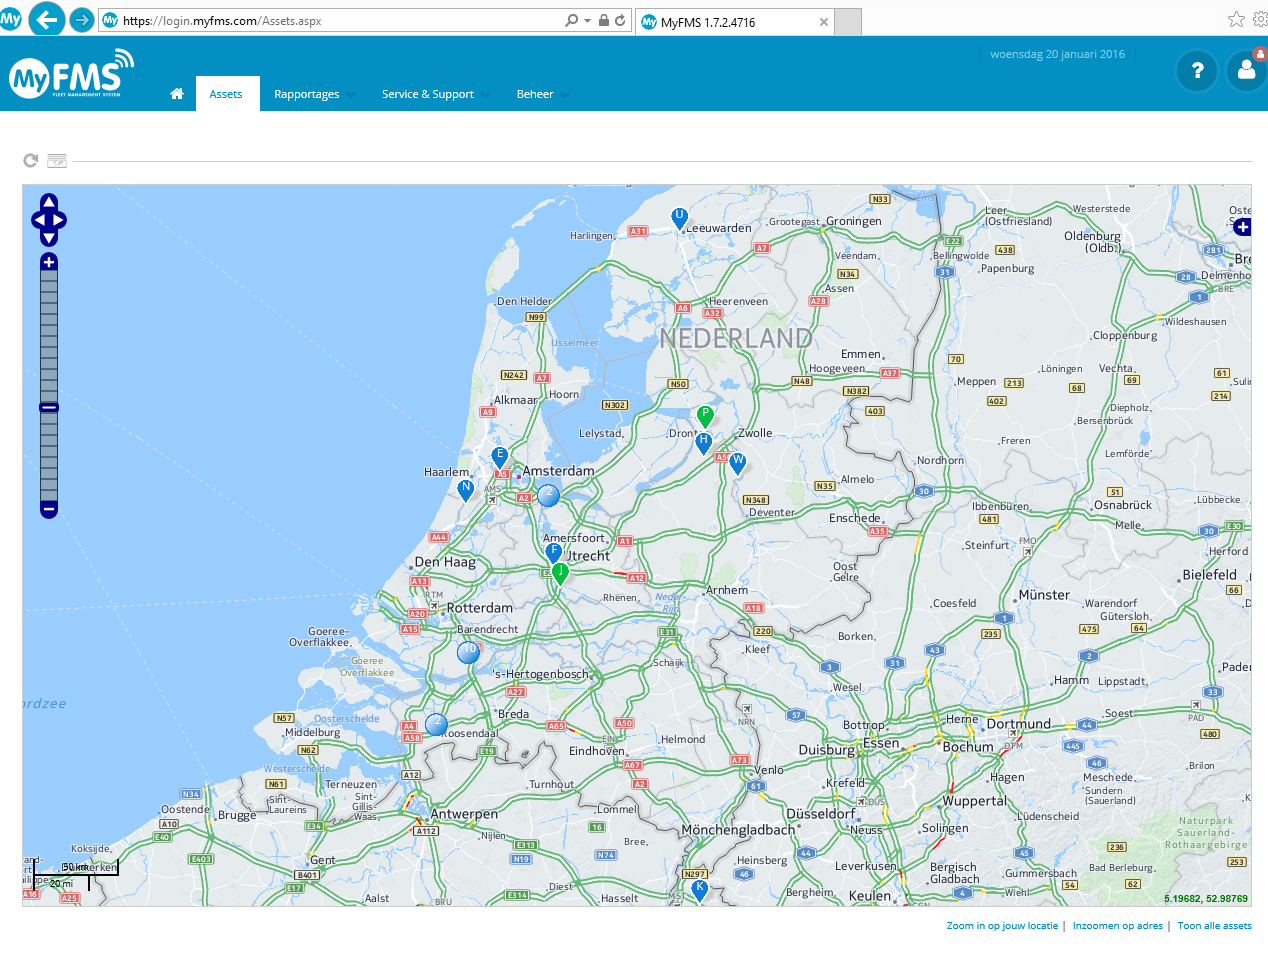Open the user account profile icon
Screen dimensions: 1268x963
(x=1246, y=71)
